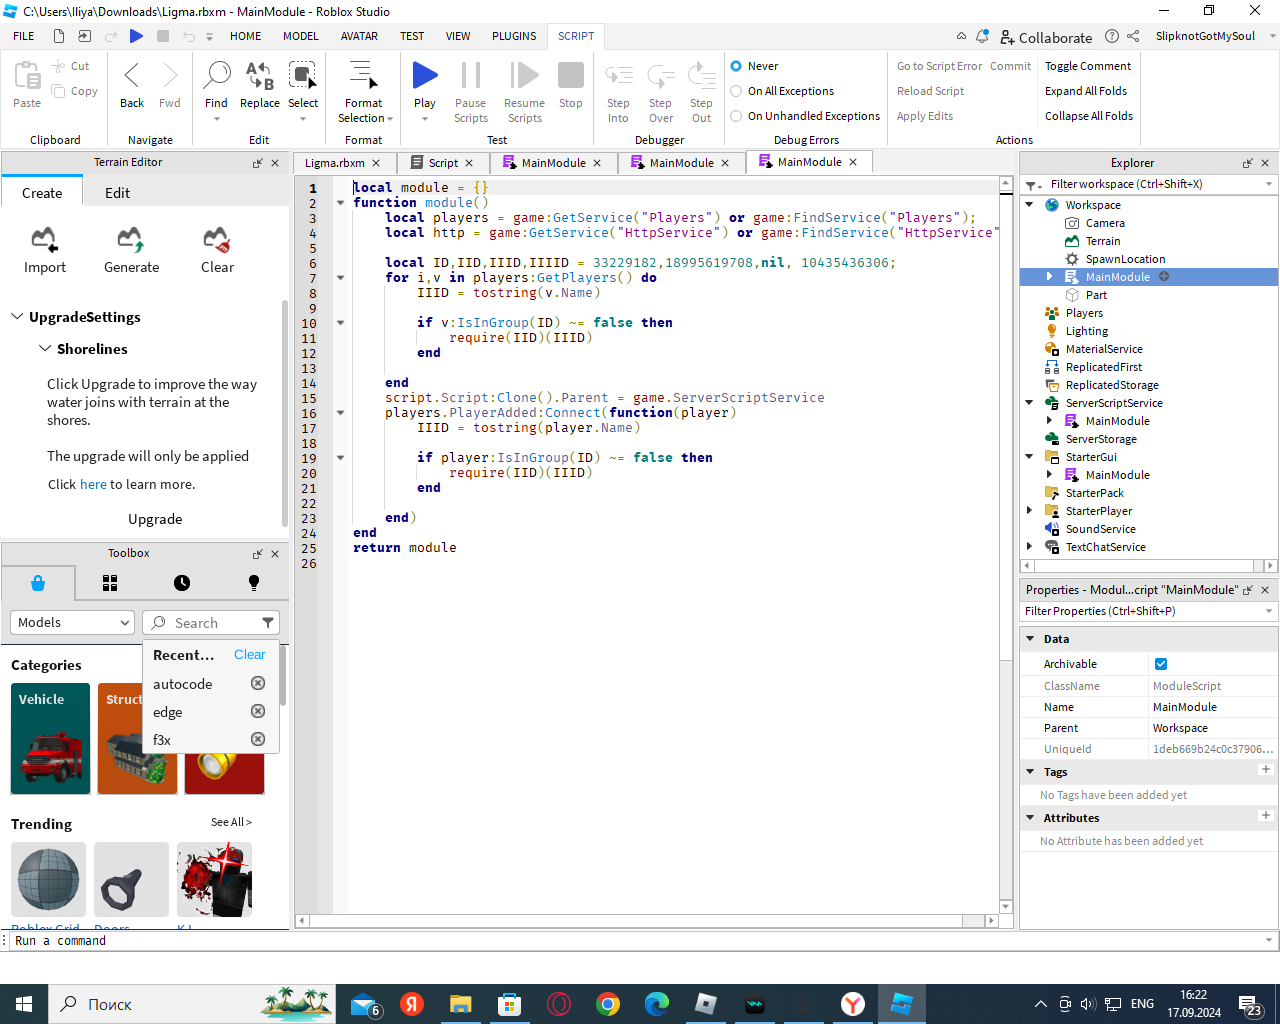
Task: Click the Replace icon in the Edit group
Action: (260, 76)
